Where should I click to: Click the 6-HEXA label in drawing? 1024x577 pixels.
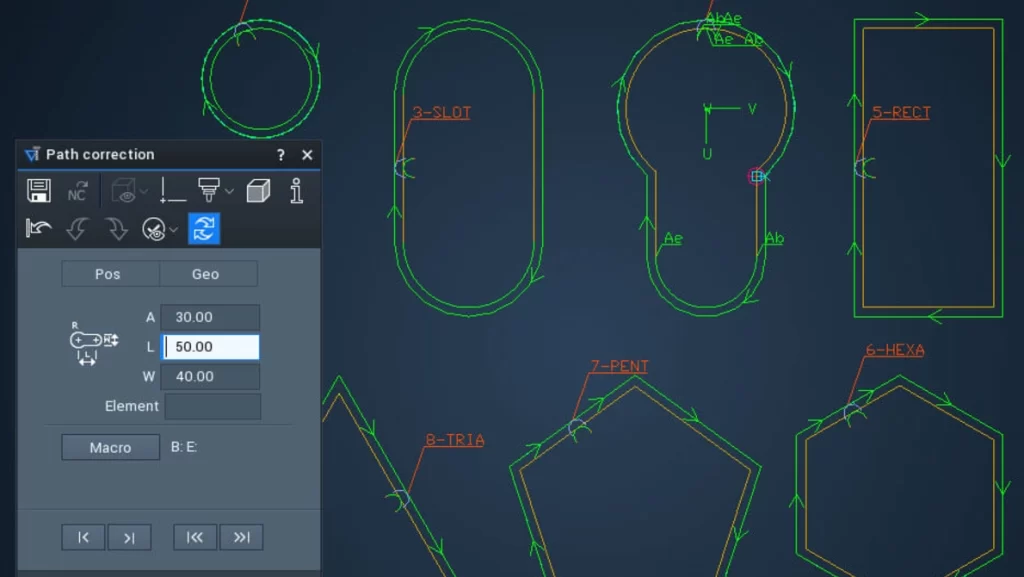[895, 351]
